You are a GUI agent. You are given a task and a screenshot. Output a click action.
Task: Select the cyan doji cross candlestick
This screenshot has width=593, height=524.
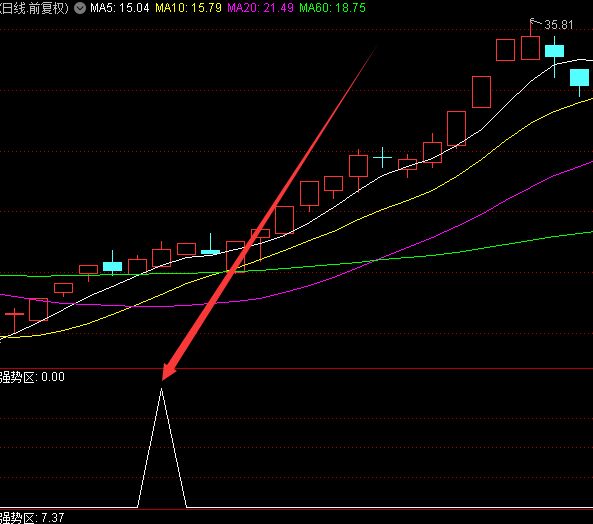coord(382,157)
